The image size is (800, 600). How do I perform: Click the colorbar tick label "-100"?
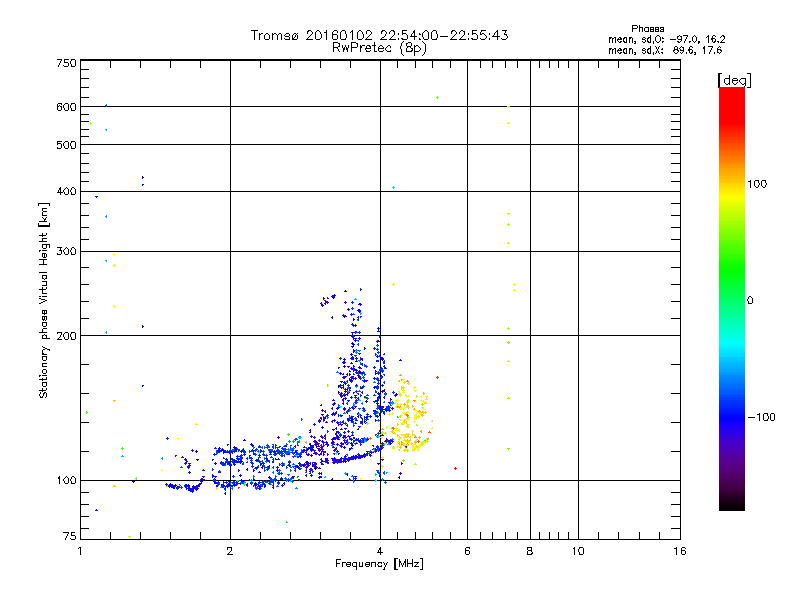point(762,417)
